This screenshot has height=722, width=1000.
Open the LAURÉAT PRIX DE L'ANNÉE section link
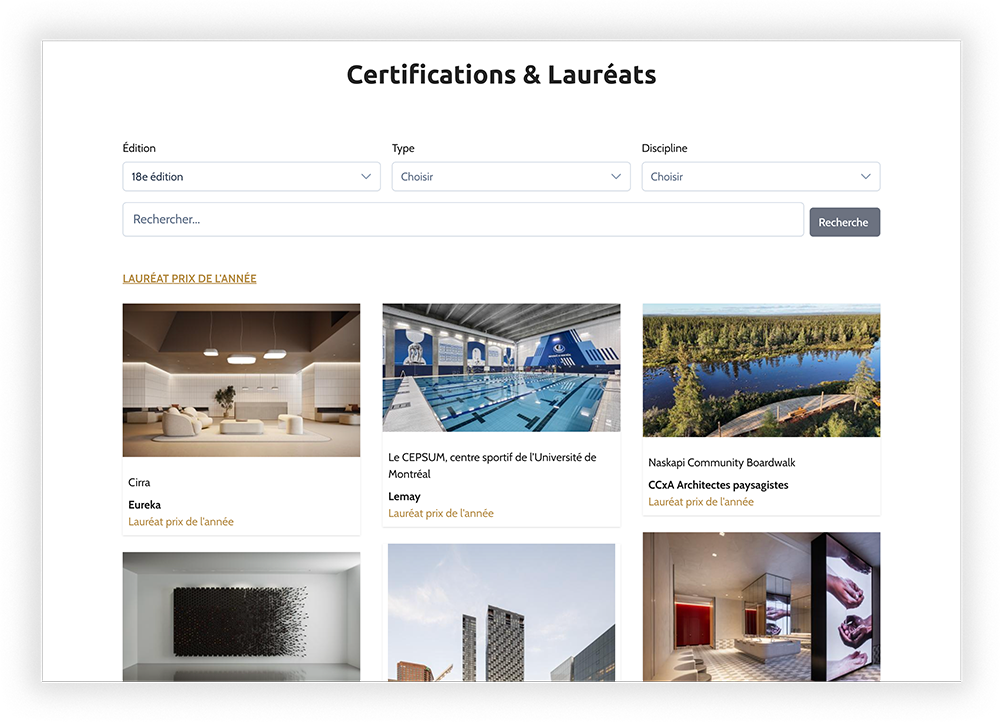tap(189, 278)
